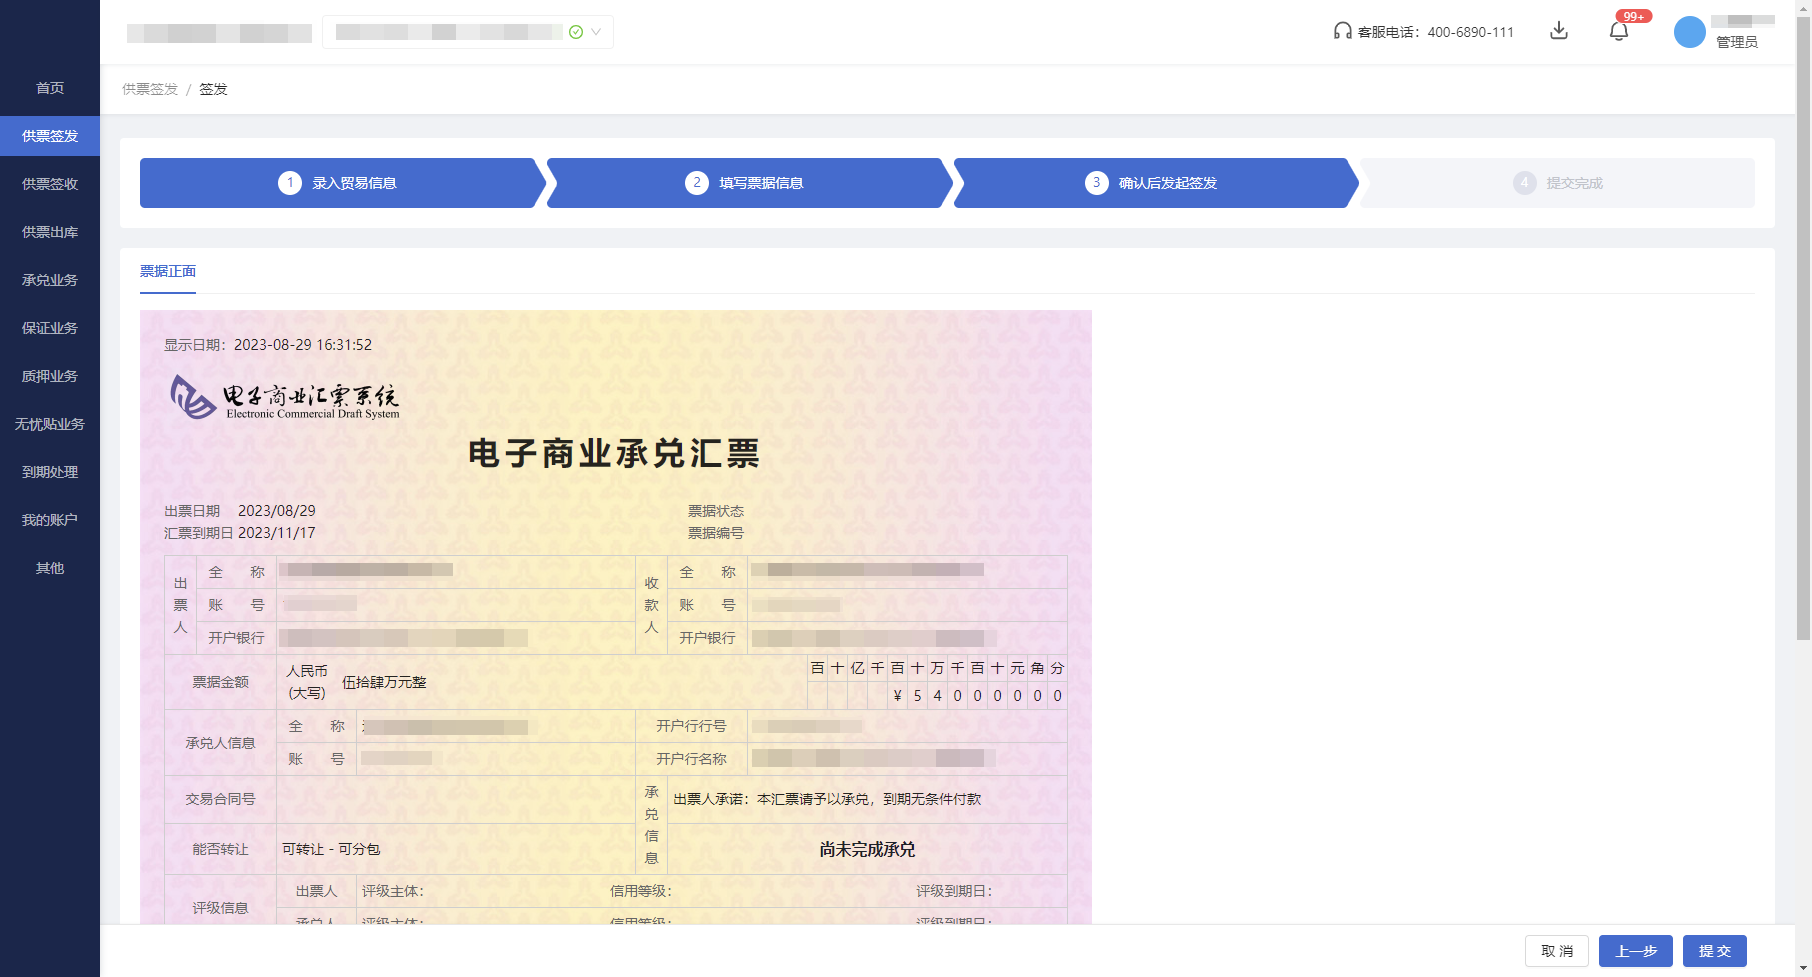Open the downloads icon in the top bar

(1558, 31)
